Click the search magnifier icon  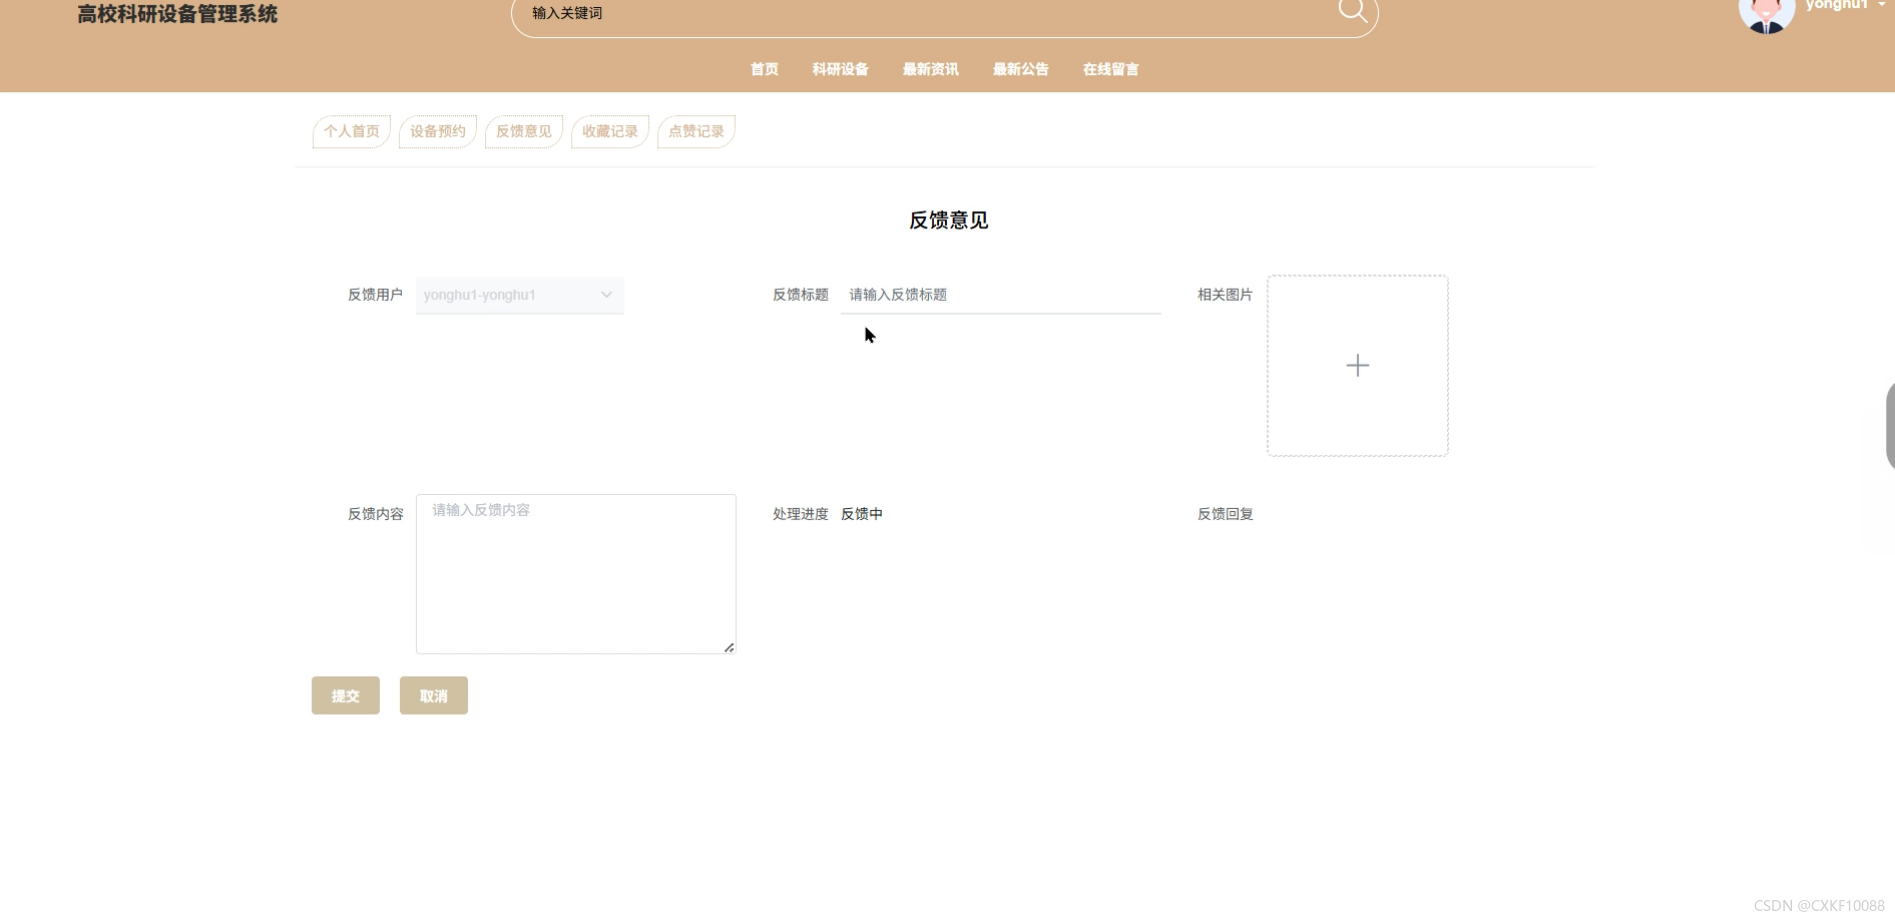pos(1352,10)
